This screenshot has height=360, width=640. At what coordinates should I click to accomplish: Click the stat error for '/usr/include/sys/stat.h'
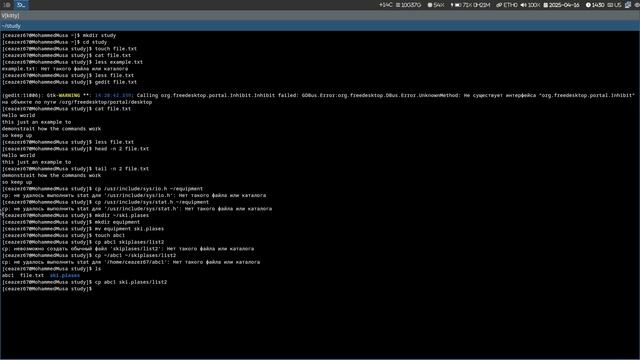(x=137, y=209)
